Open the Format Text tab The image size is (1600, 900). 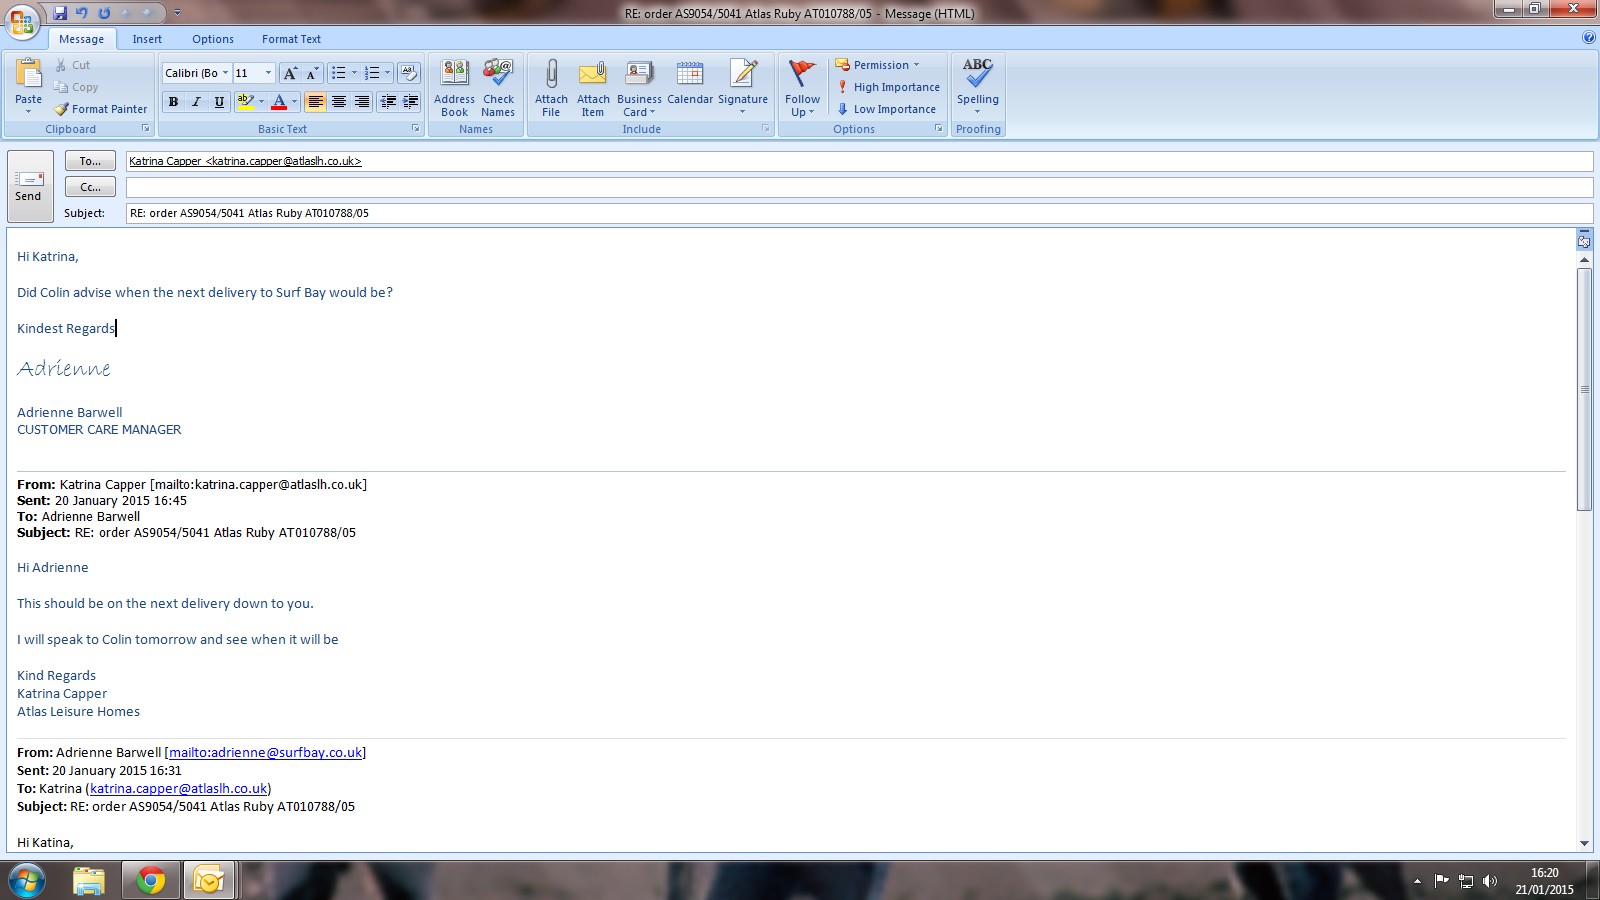coord(291,39)
